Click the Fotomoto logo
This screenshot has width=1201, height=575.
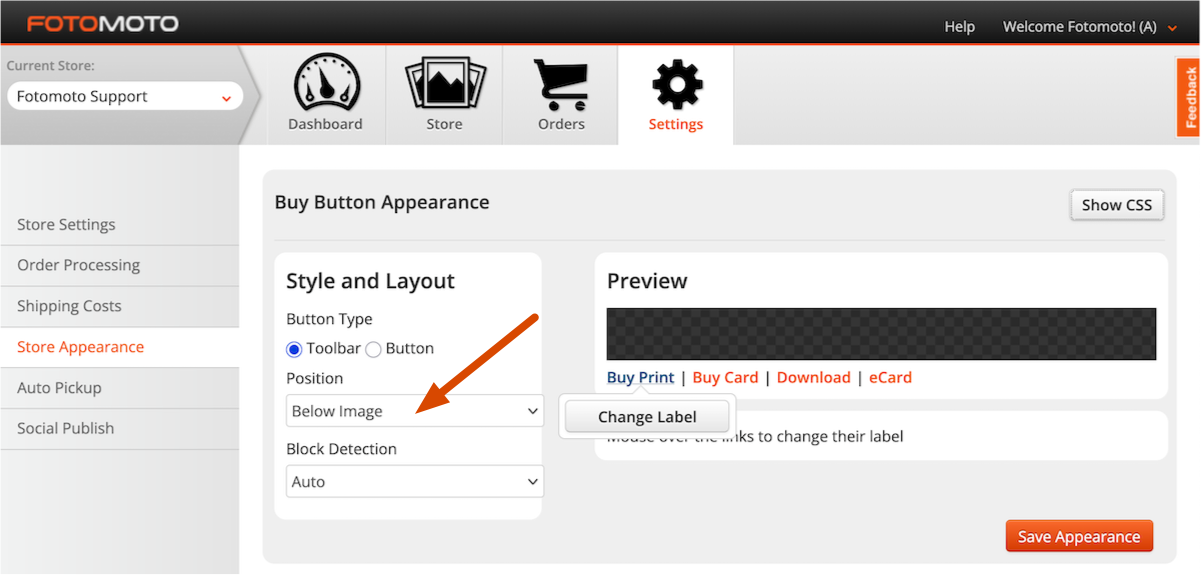[103, 23]
